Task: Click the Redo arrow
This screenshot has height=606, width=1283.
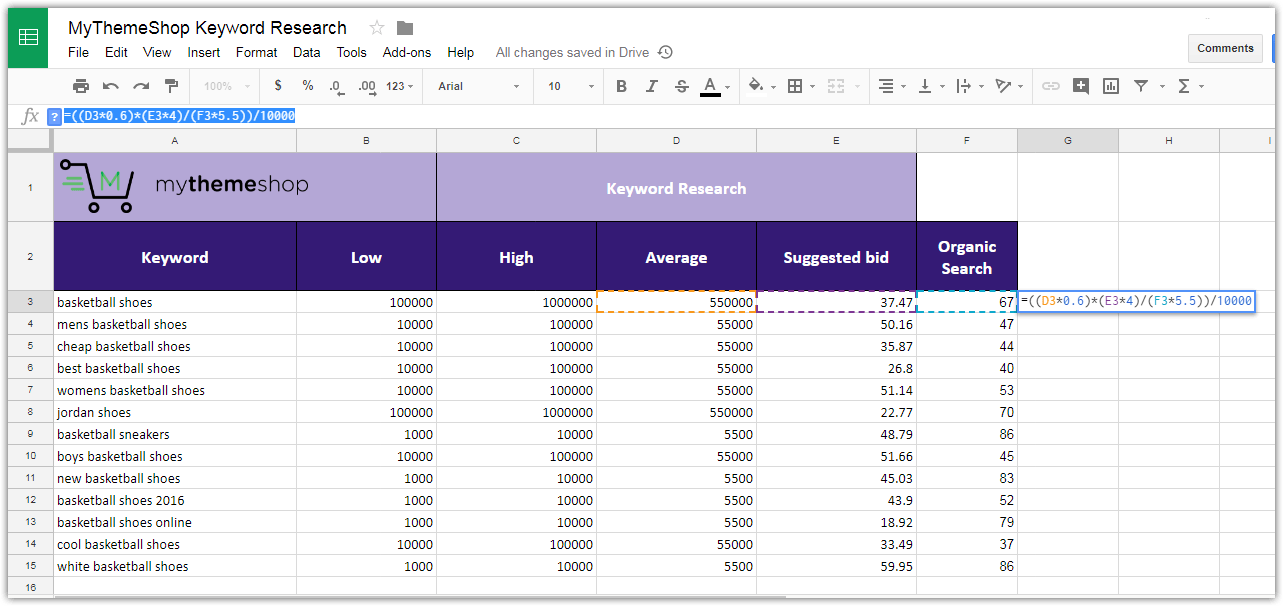Action: (x=141, y=86)
